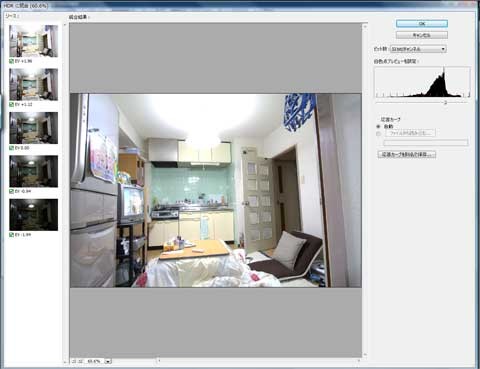Viewport: 480px width, 369px height.
Task: Select the brightest source thumbnail at top
Action: tap(33, 41)
